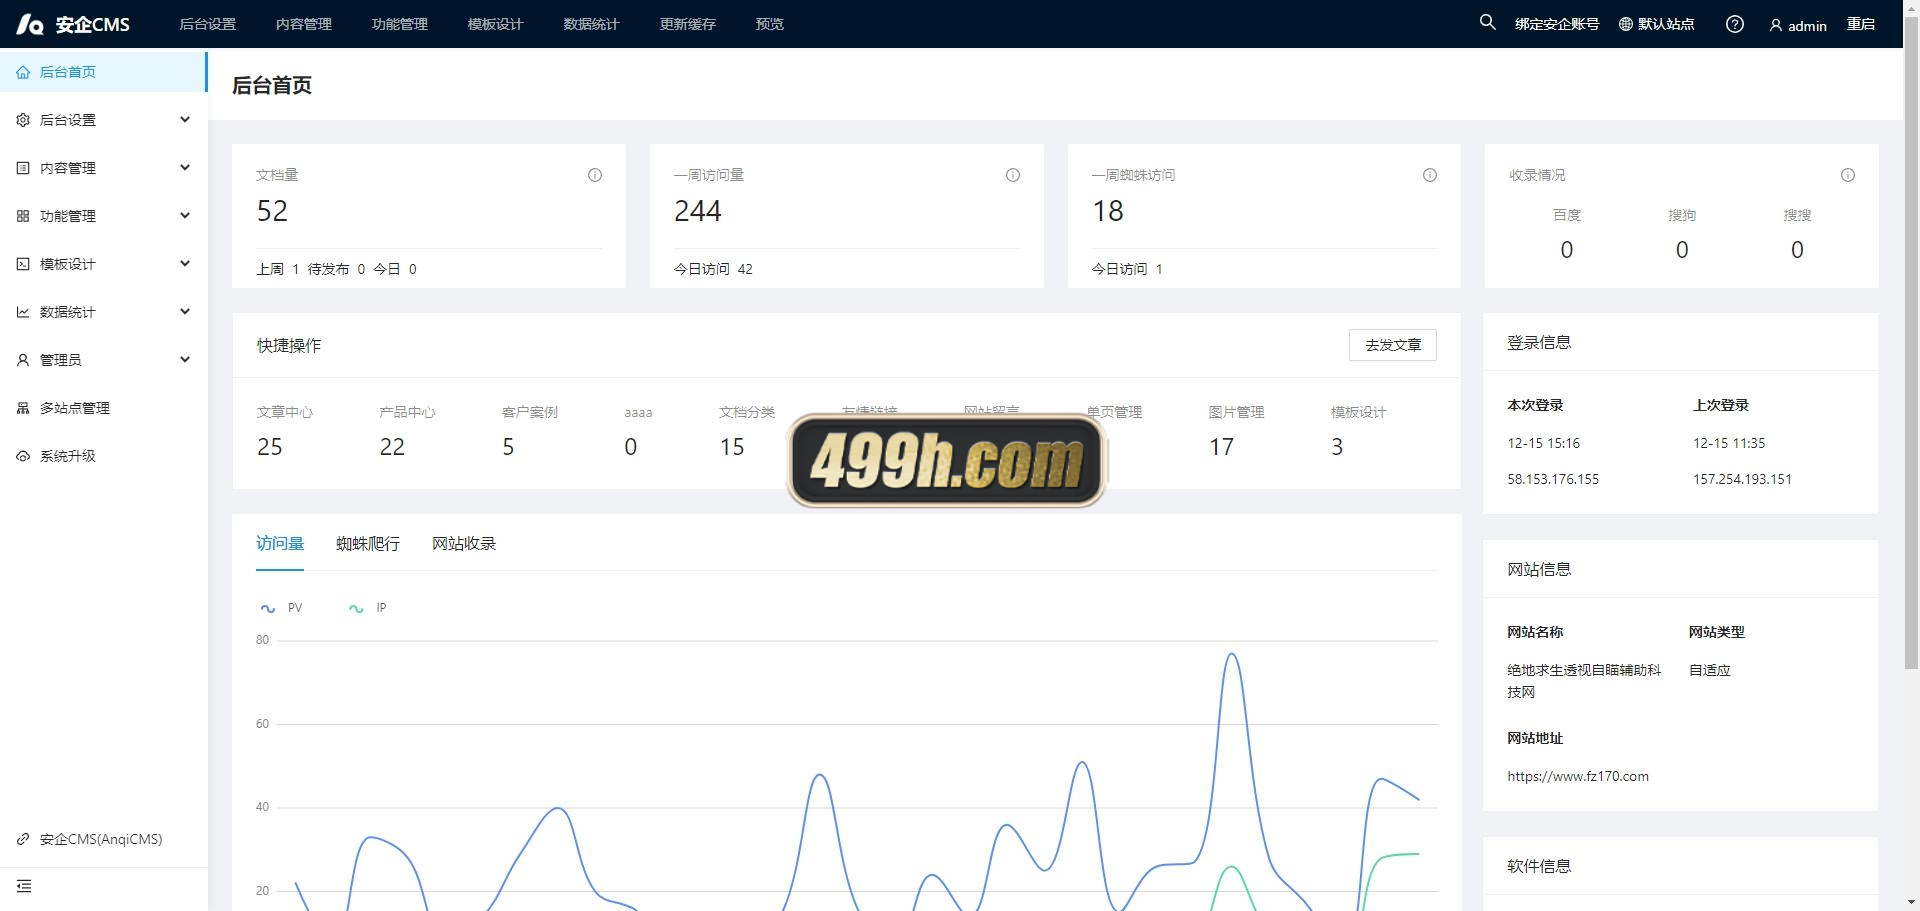Click the multi-site icon beside 多站点管理
This screenshot has height=911, width=1920.
[x=23, y=408]
